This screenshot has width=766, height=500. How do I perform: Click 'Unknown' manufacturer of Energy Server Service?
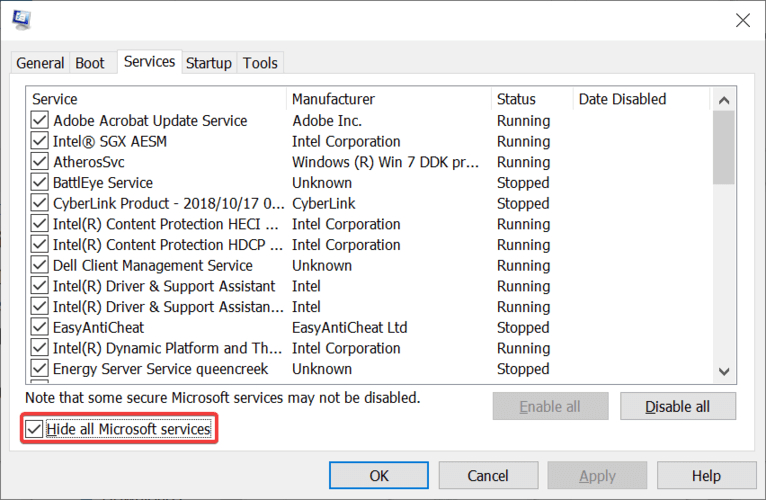[322, 369]
